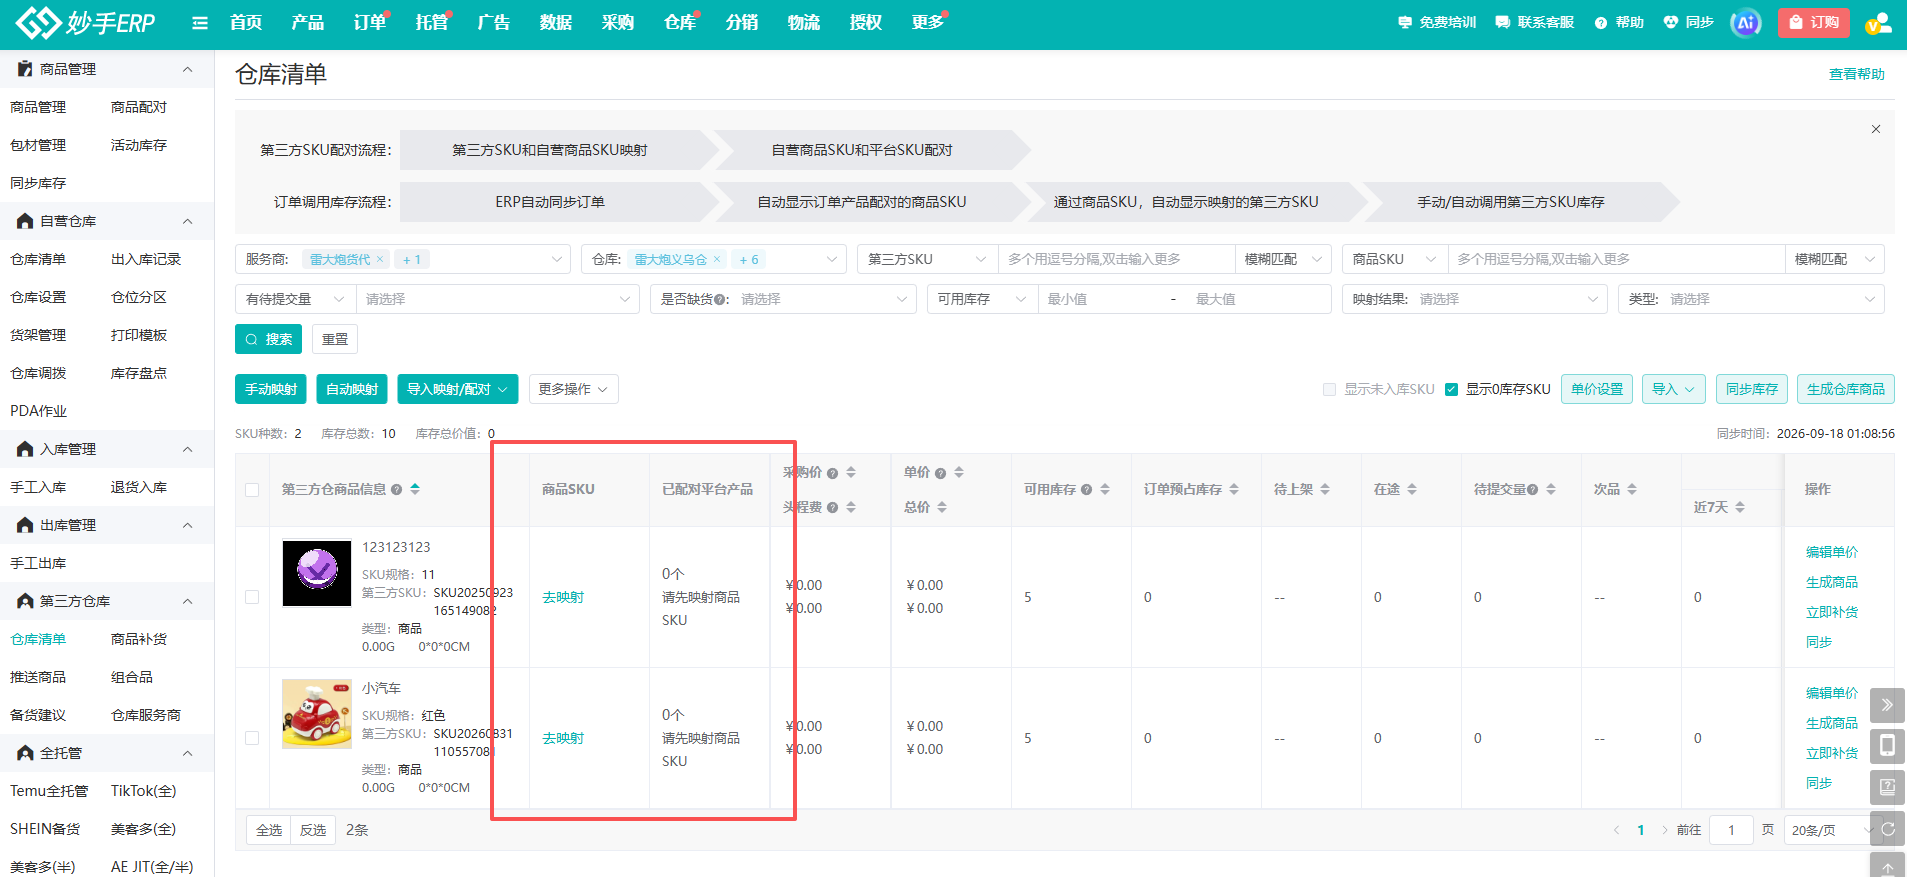The width and height of the screenshot is (1907, 877).
Task: Close the flow guide banner
Action: (x=1876, y=129)
